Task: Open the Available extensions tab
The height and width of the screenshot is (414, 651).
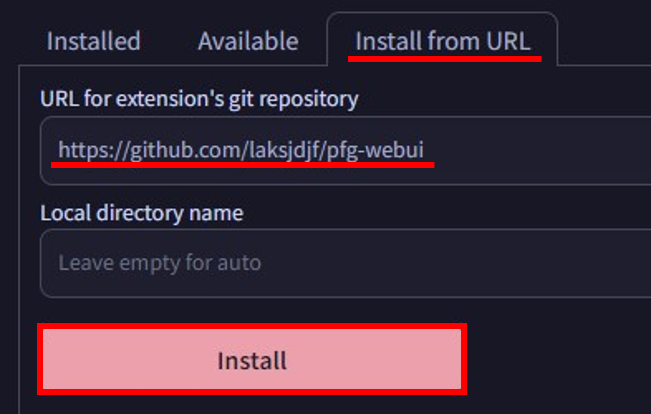Action: 247,41
